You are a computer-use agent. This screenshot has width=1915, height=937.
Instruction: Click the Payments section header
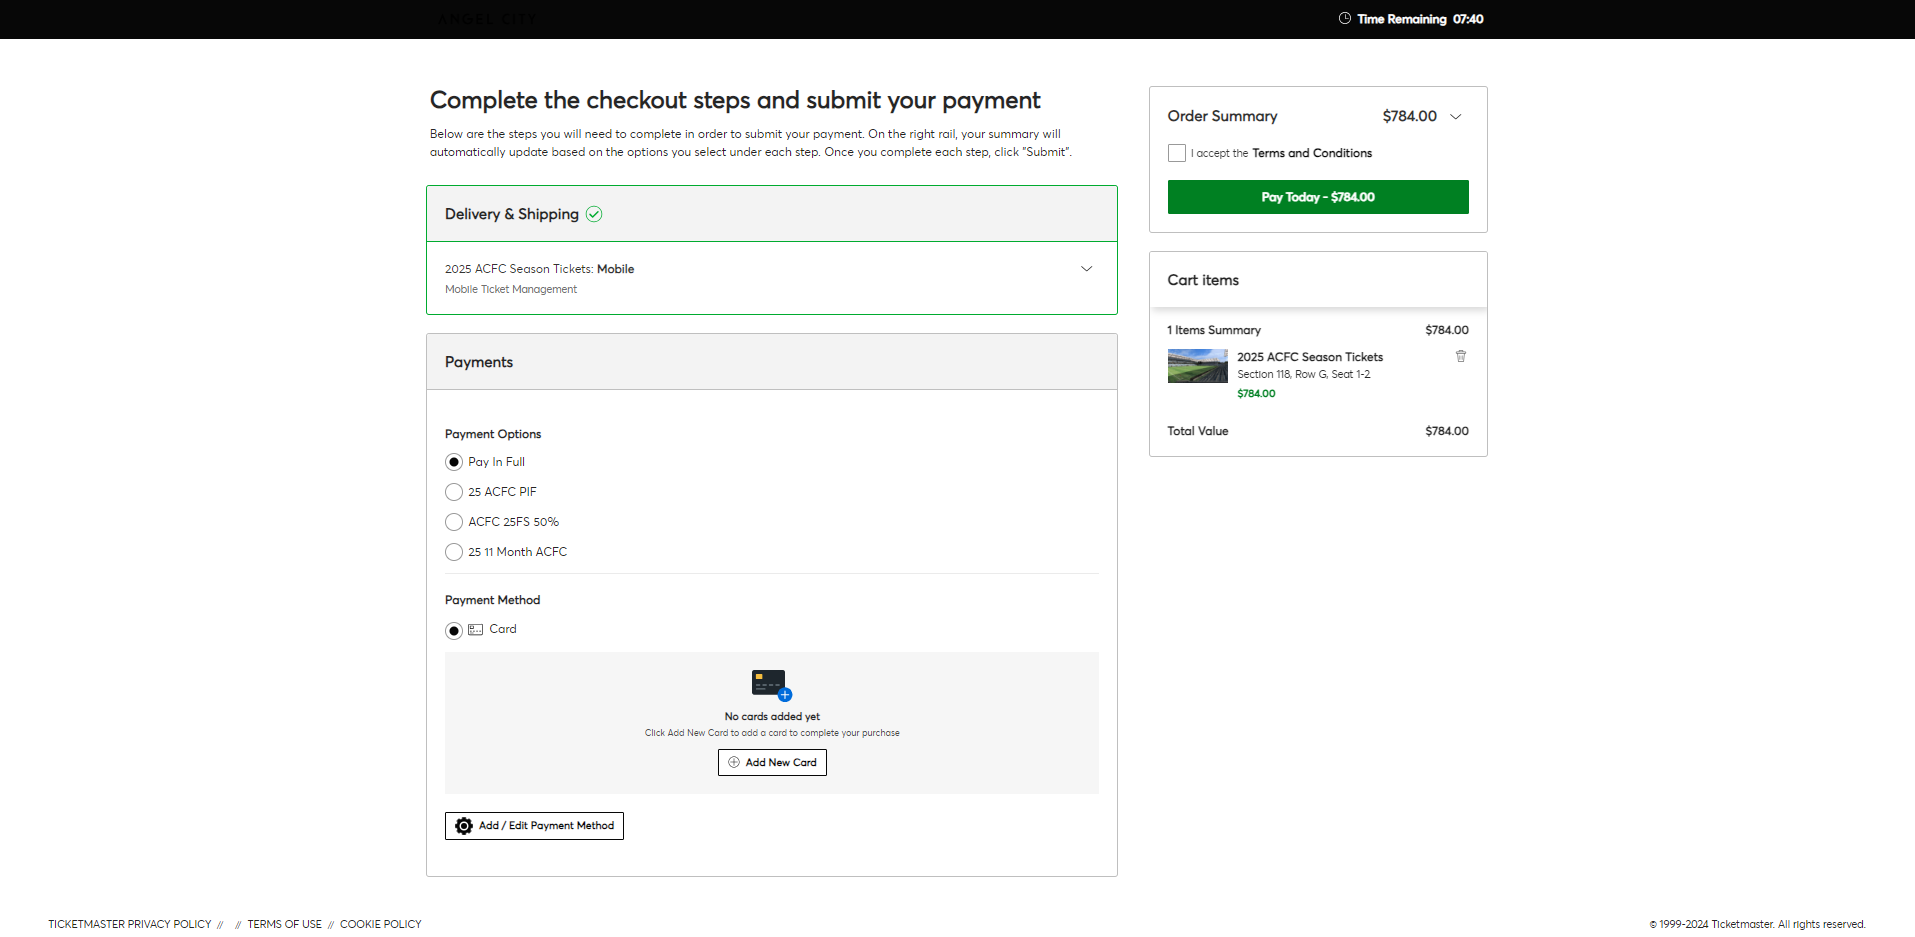(772, 362)
